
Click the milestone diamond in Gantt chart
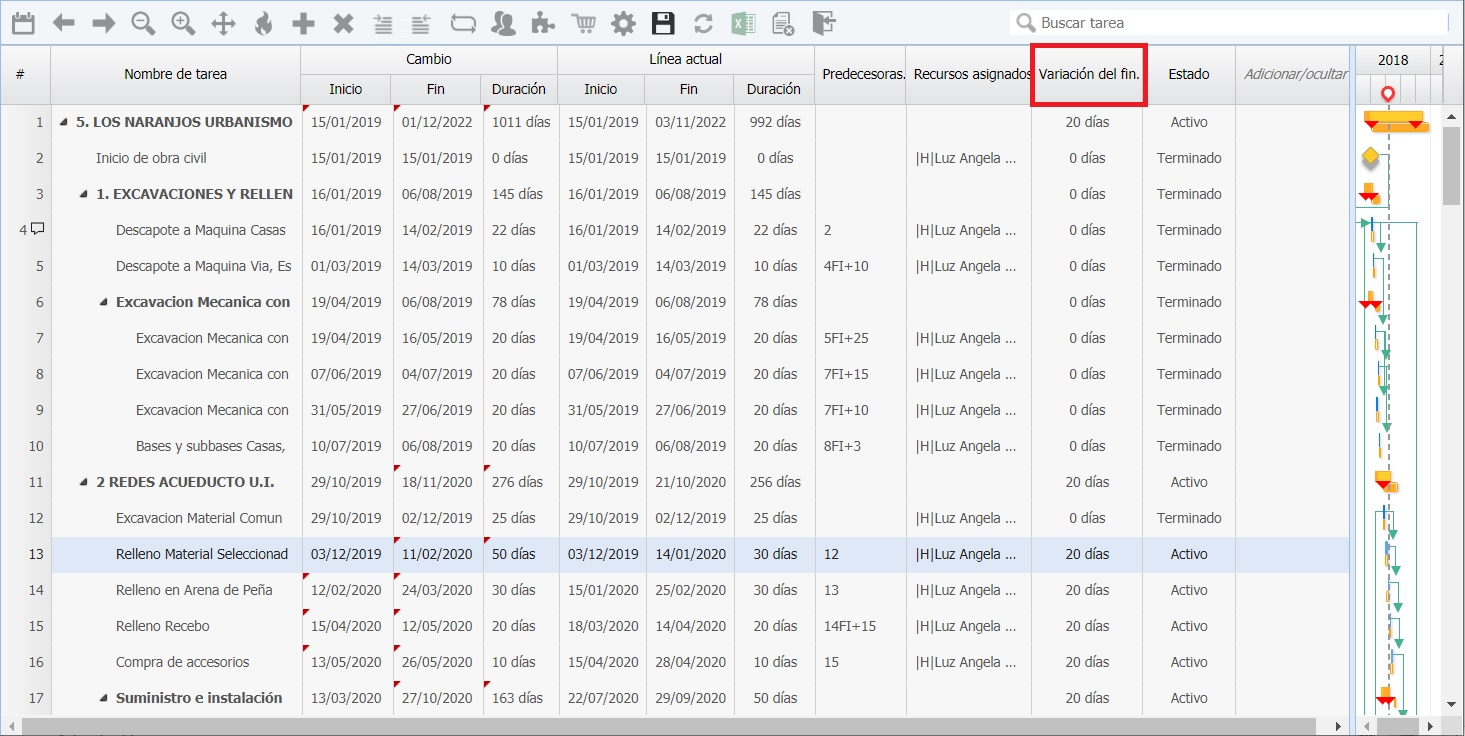tap(1370, 157)
